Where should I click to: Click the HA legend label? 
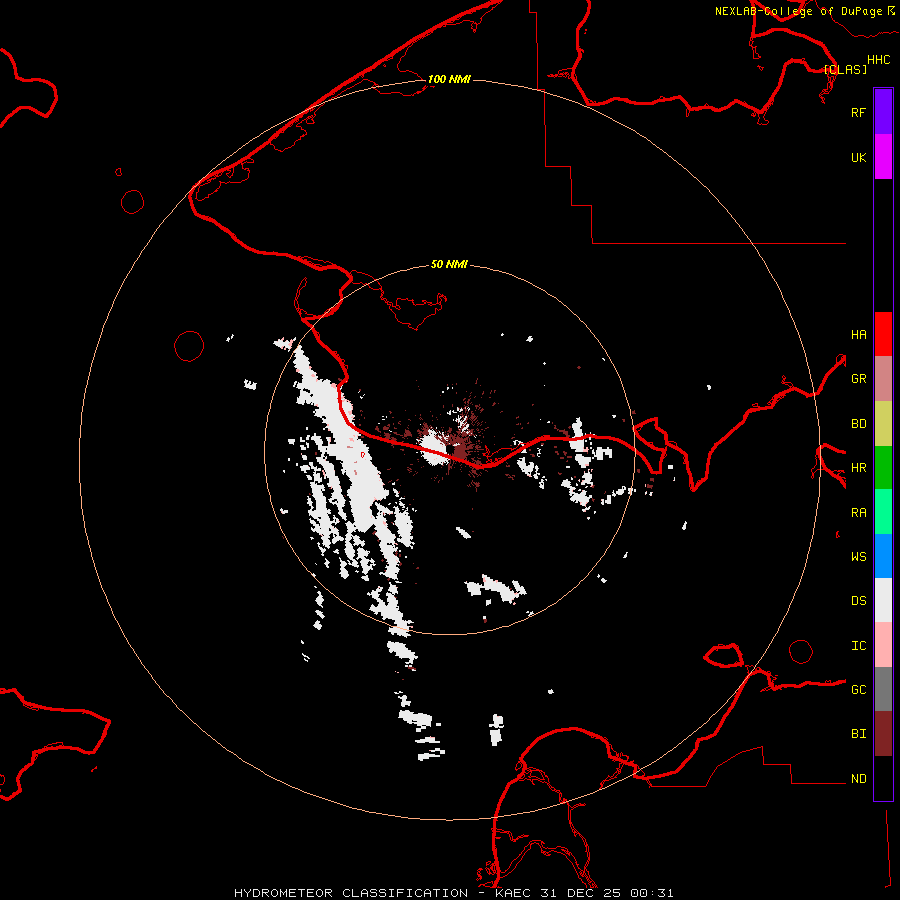click(858, 334)
